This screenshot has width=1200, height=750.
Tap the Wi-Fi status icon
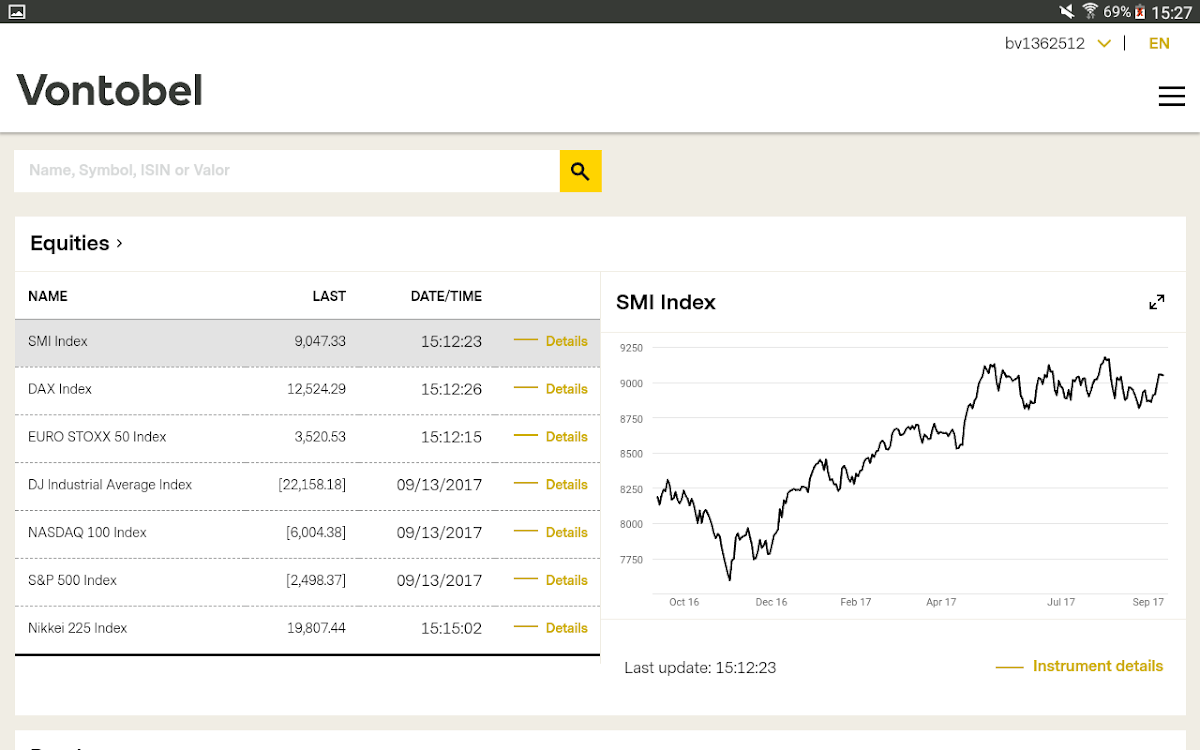tap(1090, 12)
